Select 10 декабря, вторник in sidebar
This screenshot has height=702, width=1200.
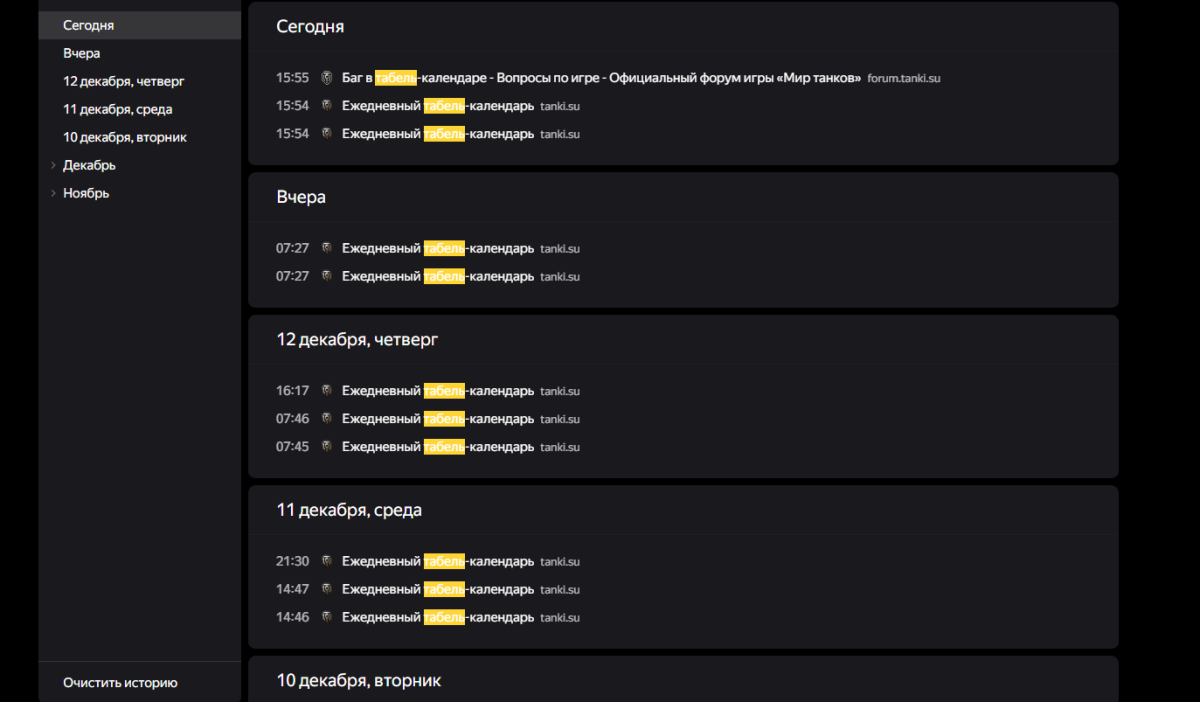[x=124, y=137]
